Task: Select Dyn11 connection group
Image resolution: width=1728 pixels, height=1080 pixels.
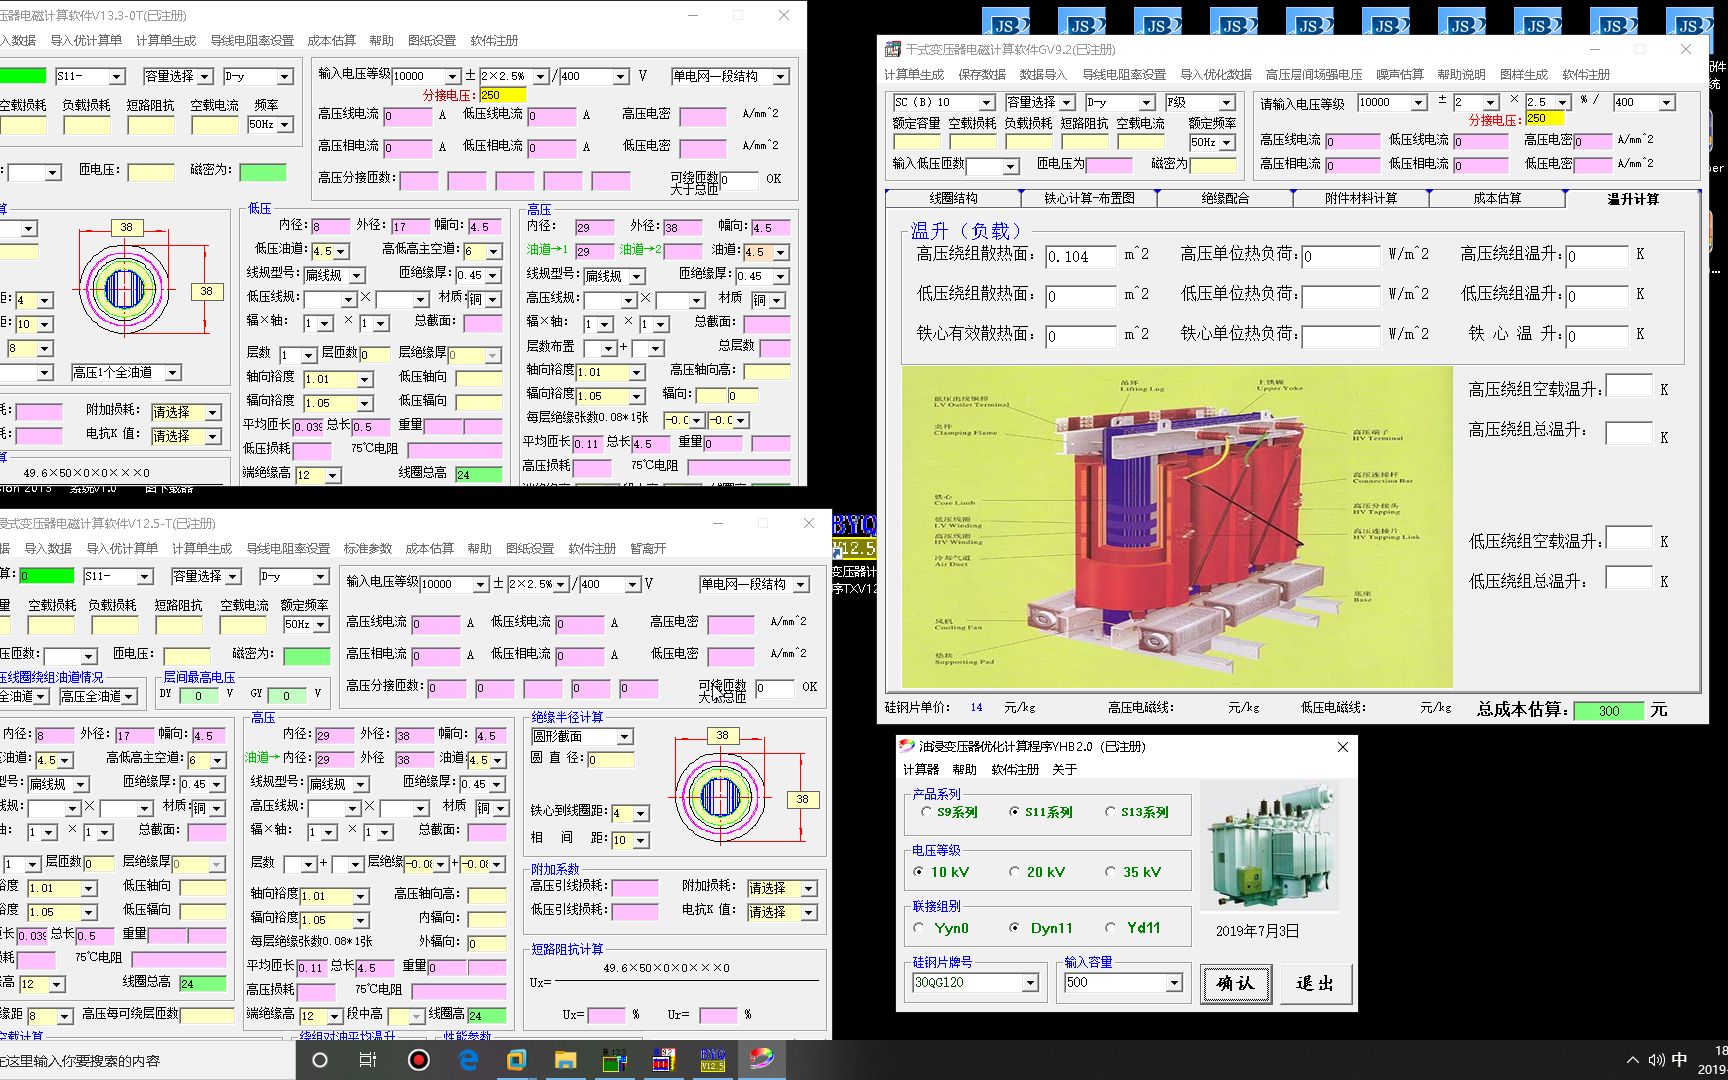Action: pyautogui.click(x=1015, y=928)
